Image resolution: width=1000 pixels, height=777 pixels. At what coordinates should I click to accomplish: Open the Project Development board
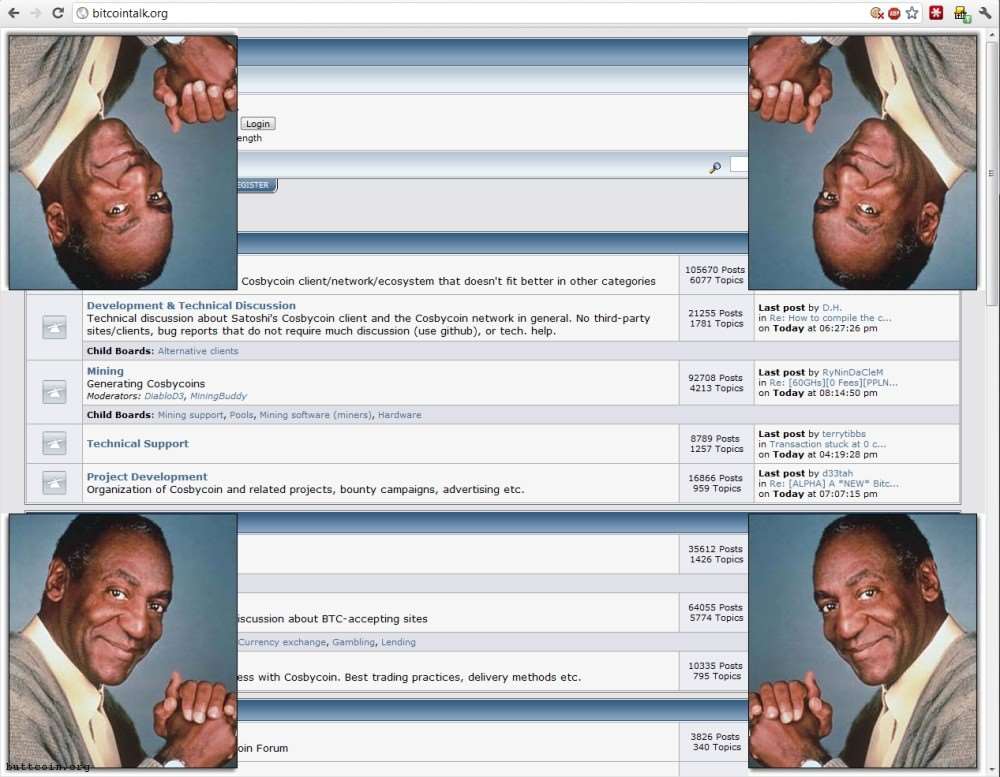(147, 477)
